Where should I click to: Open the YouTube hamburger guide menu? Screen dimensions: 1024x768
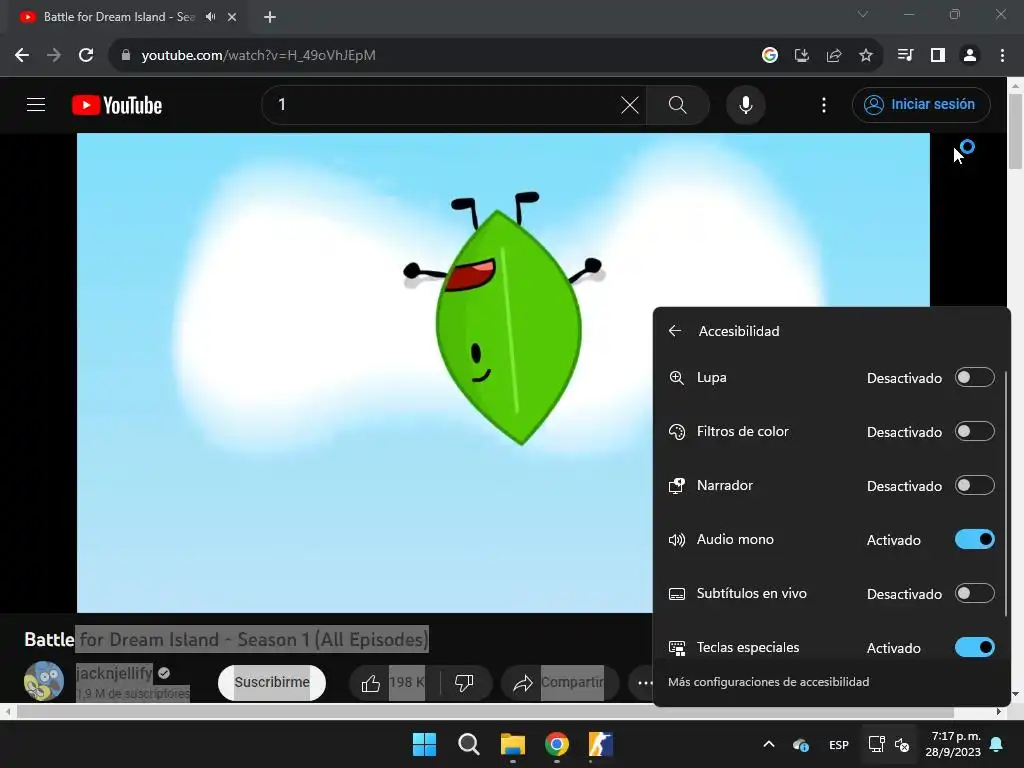(x=36, y=104)
